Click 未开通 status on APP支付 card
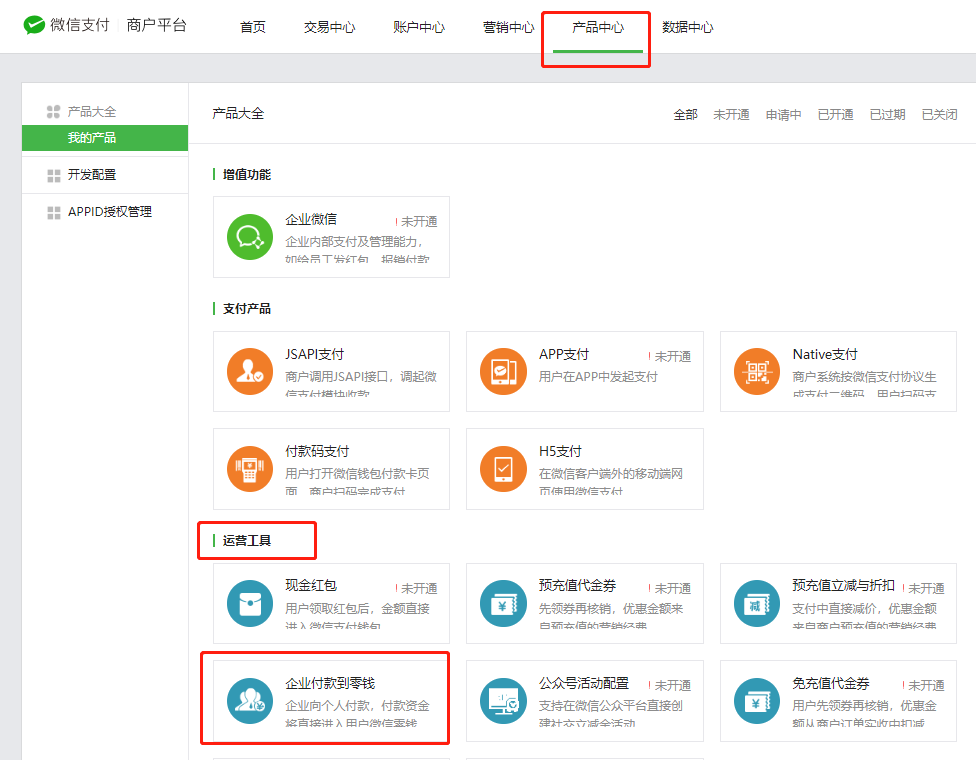976x760 pixels. pyautogui.click(x=672, y=357)
